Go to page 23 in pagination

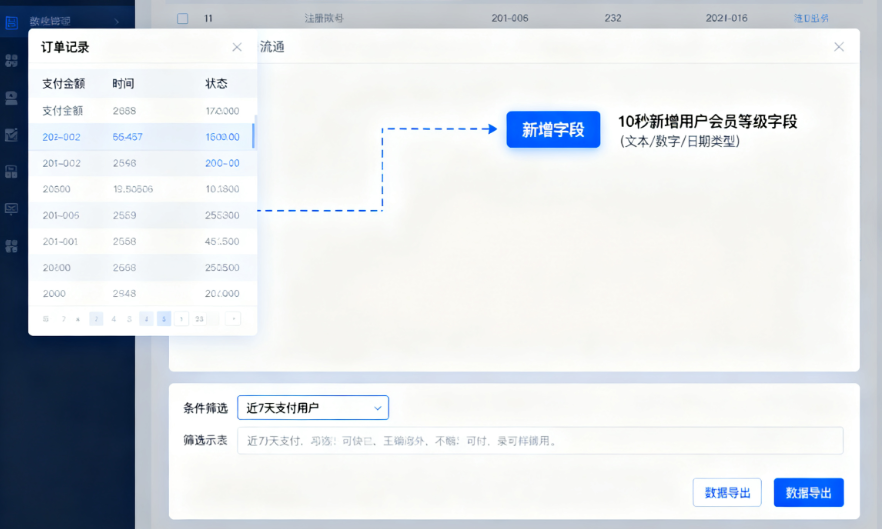(x=199, y=319)
